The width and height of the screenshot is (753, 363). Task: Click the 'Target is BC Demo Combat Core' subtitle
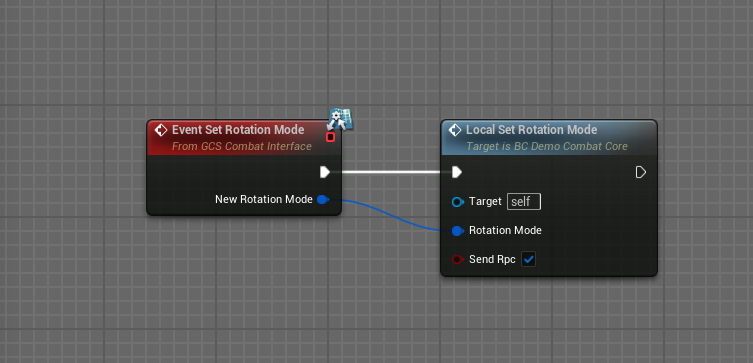pyautogui.click(x=547, y=146)
